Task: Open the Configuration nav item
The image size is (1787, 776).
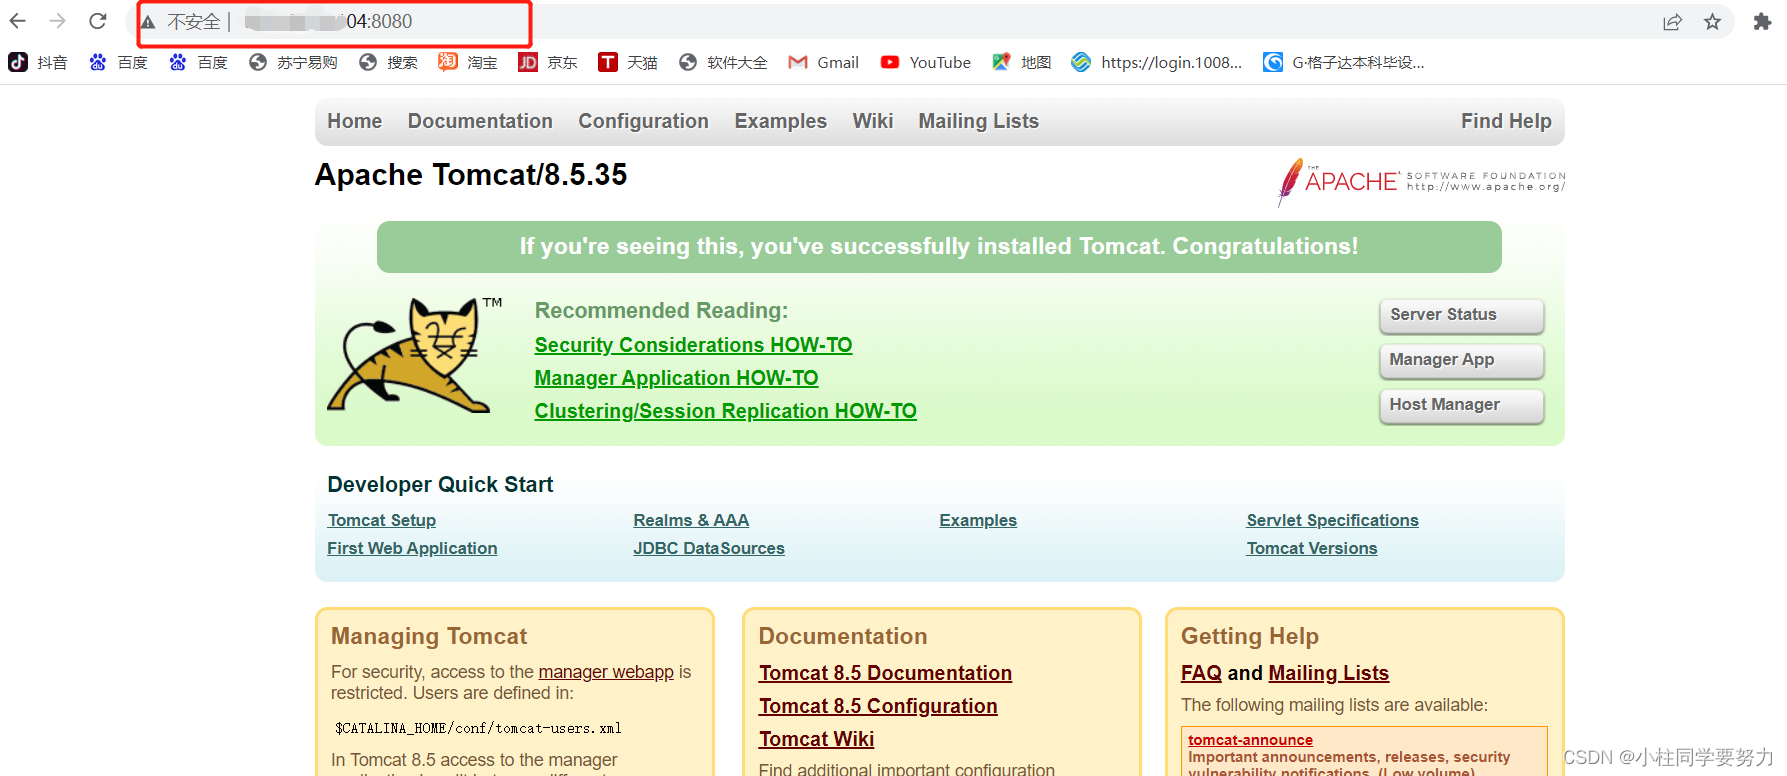Action: click(x=643, y=121)
